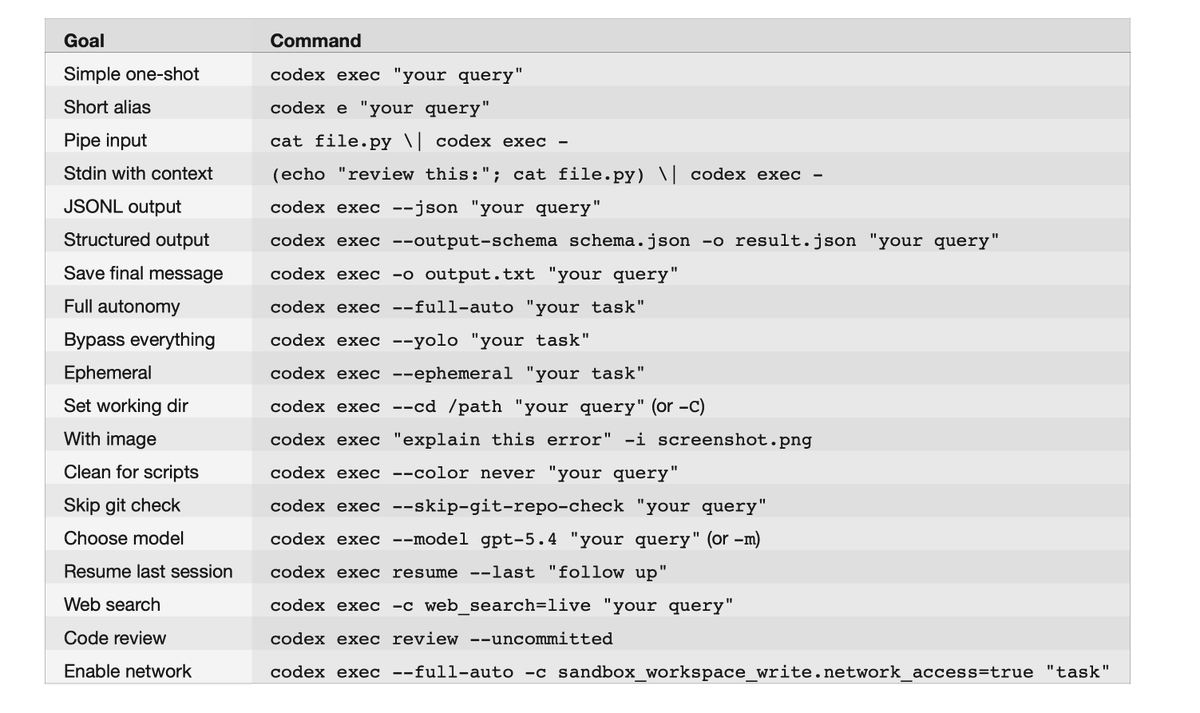Select the "Save final message" label
The height and width of the screenshot is (713, 1200).
[x=143, y=273]
